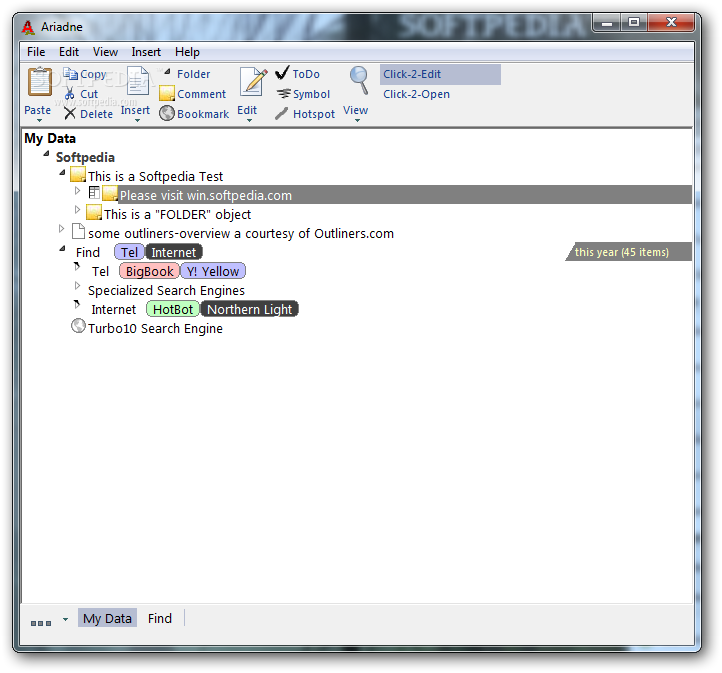Expand the Internet hotspot row
Viewport: 722px width, 673px height.
click(x=77, y=304)
